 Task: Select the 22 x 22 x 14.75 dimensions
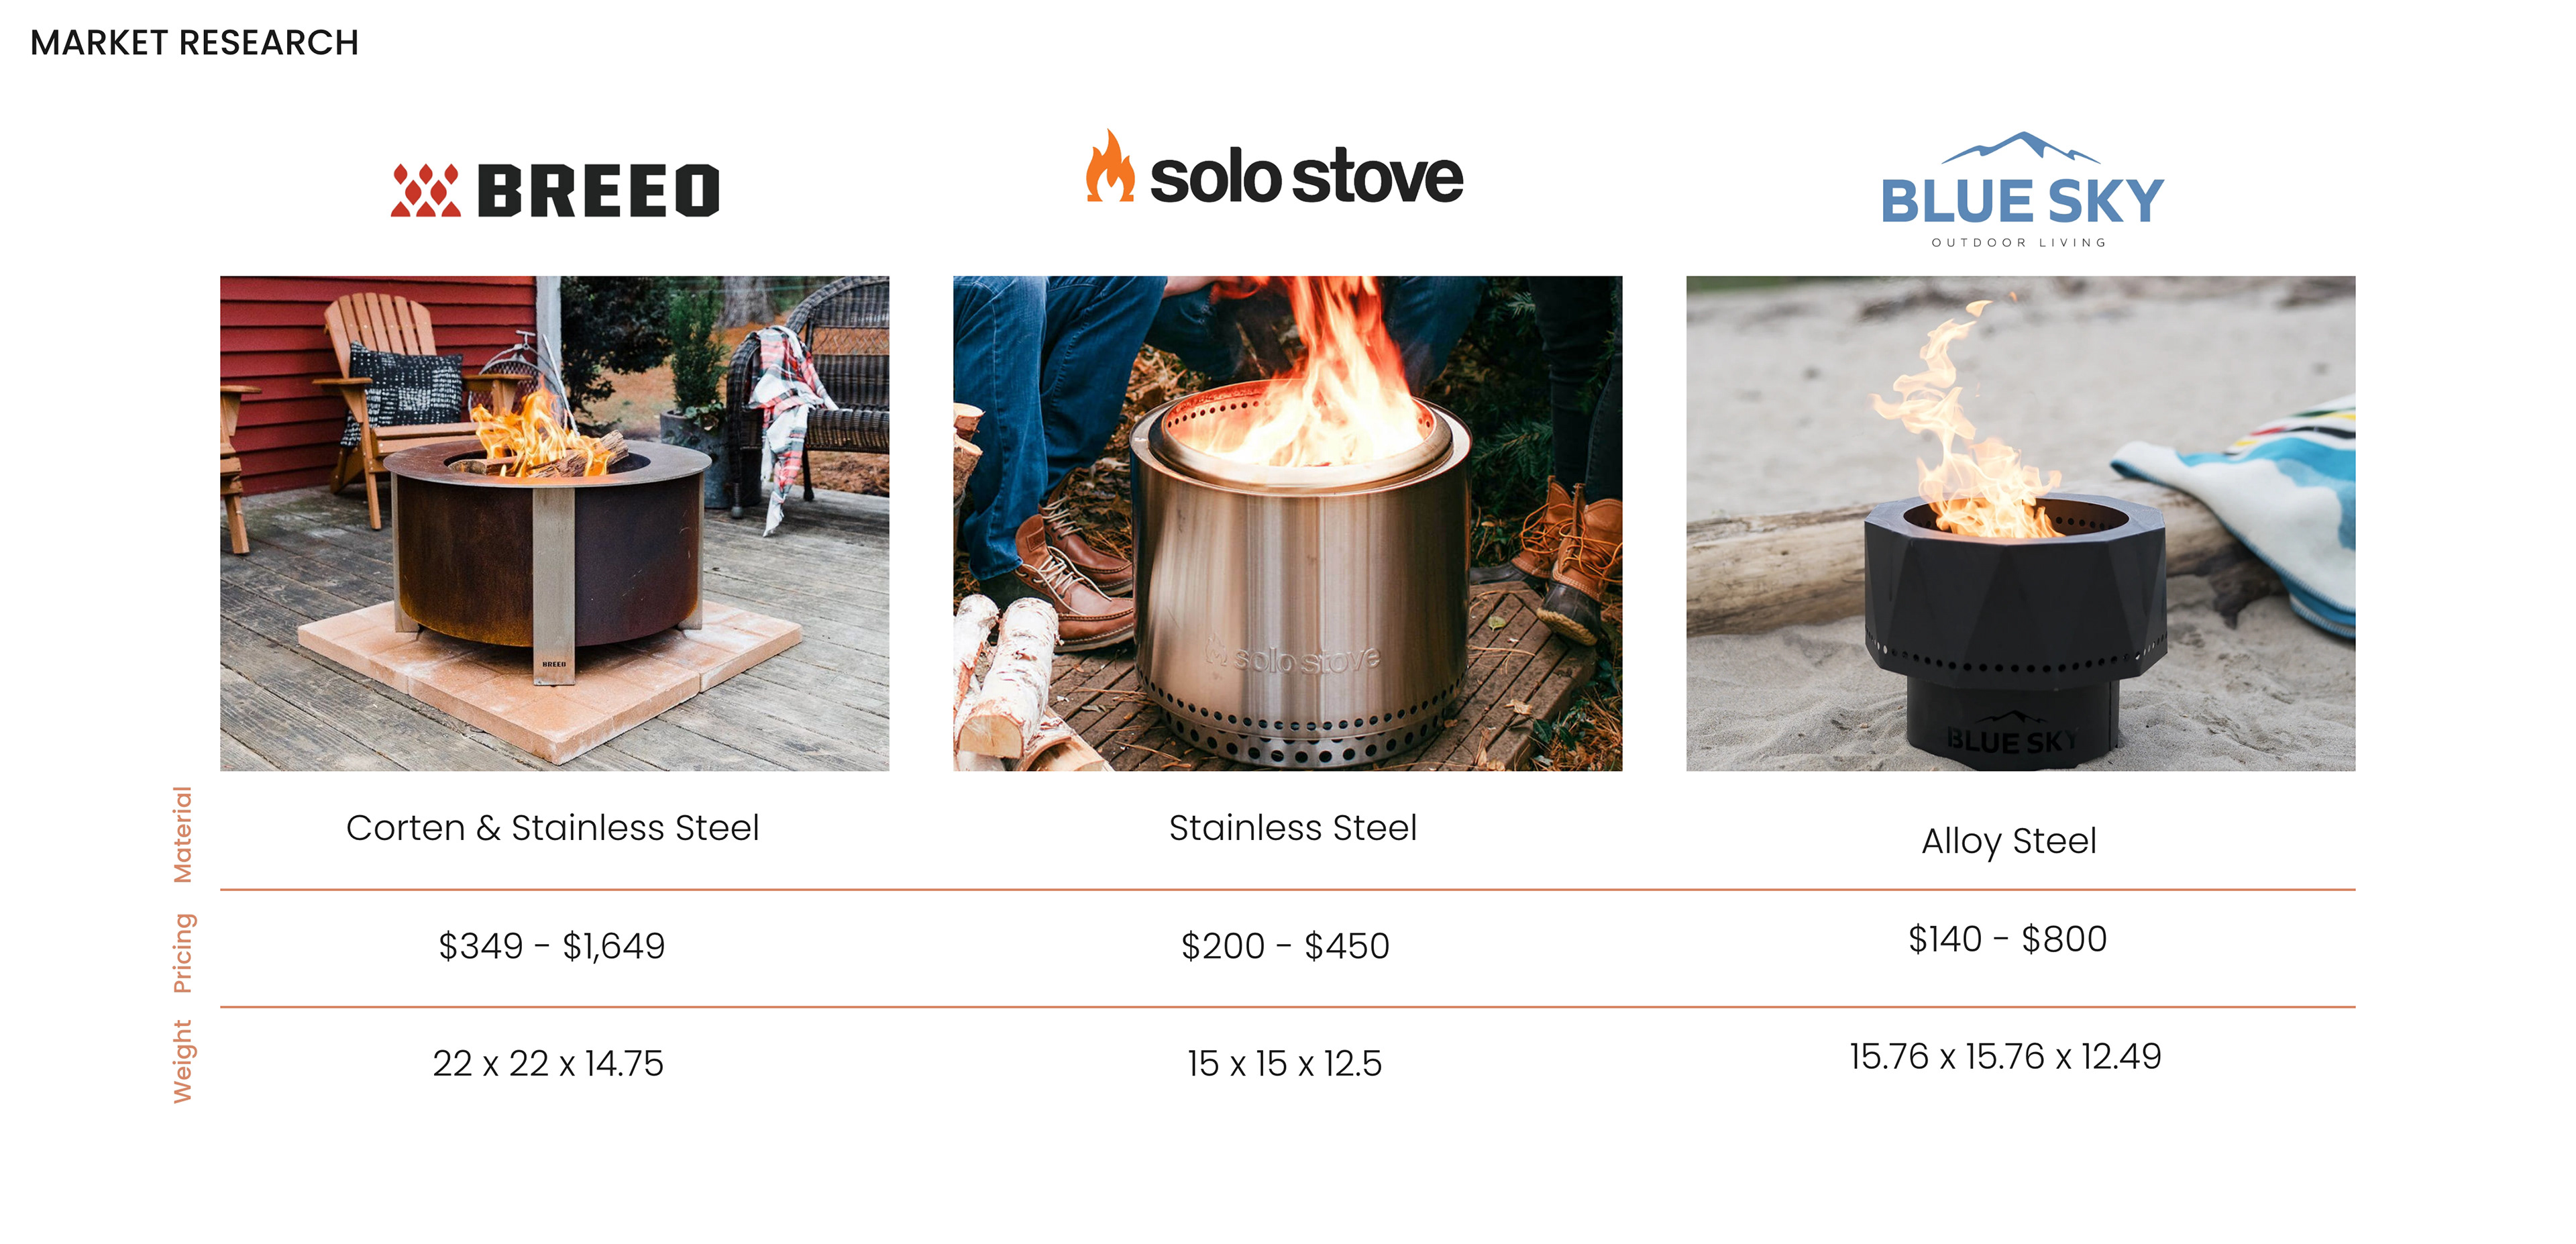[x=548, y=1063]
